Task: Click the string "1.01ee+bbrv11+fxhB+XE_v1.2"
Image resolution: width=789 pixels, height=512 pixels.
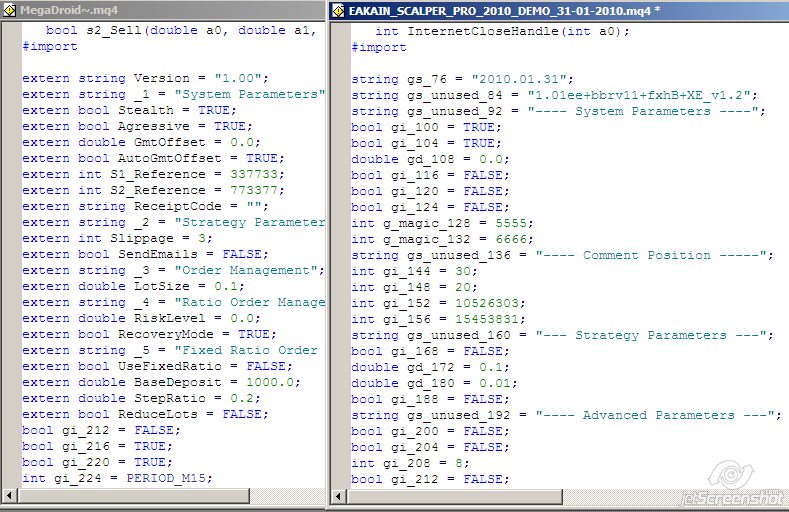Action: tap(639, 96)
